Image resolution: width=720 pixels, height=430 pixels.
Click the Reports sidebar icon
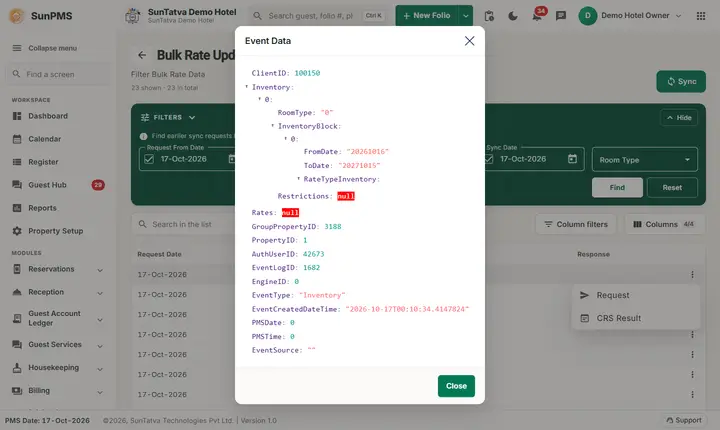[x=17, y=208]
